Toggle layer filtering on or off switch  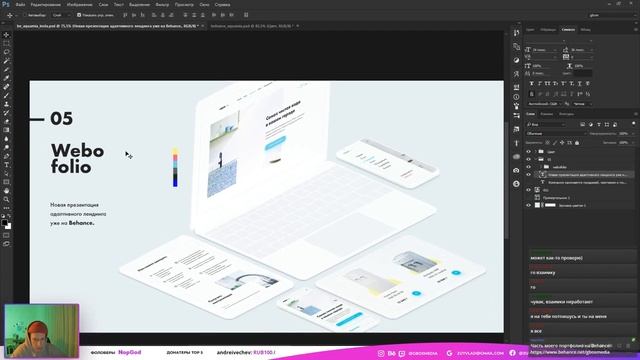(633, 123)
